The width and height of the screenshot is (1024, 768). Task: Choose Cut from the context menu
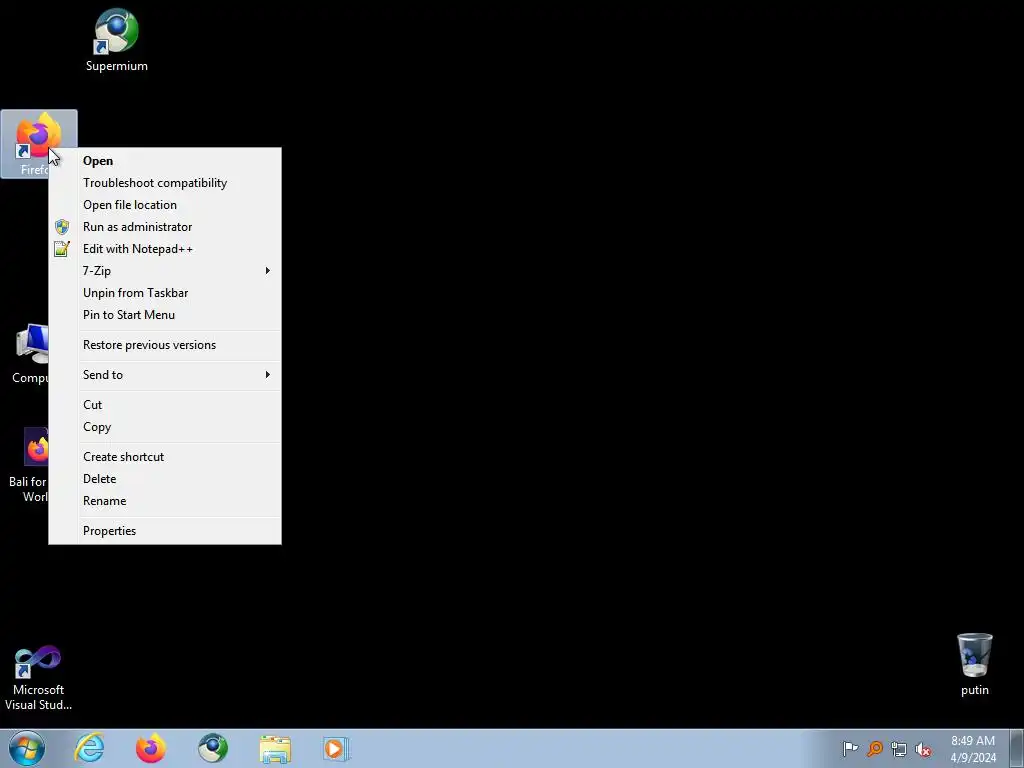click(165, 405)
